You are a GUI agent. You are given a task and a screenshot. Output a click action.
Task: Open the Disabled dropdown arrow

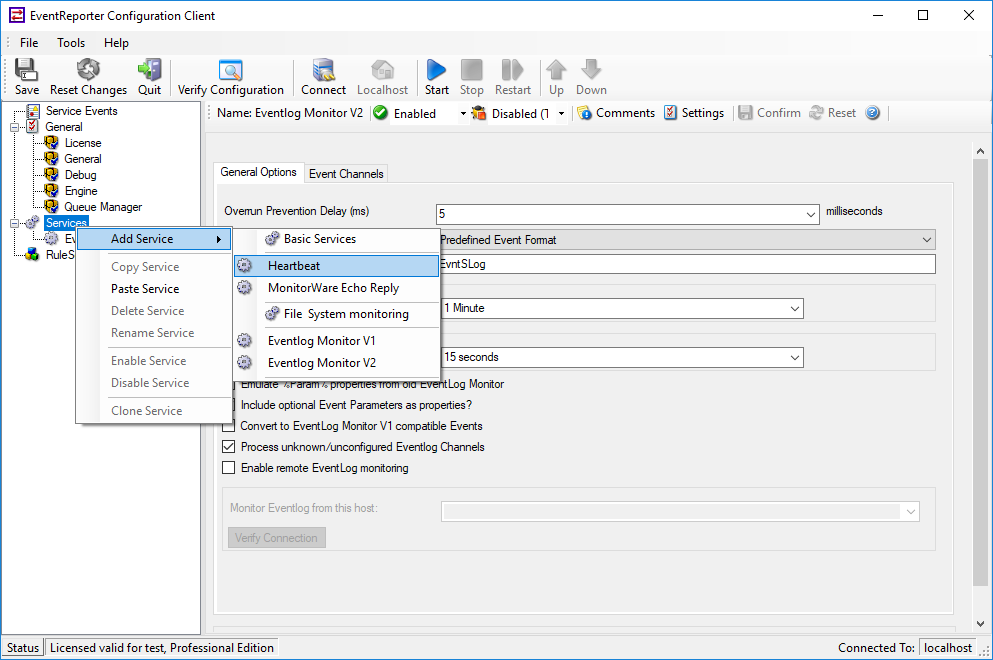coord(561,113)
